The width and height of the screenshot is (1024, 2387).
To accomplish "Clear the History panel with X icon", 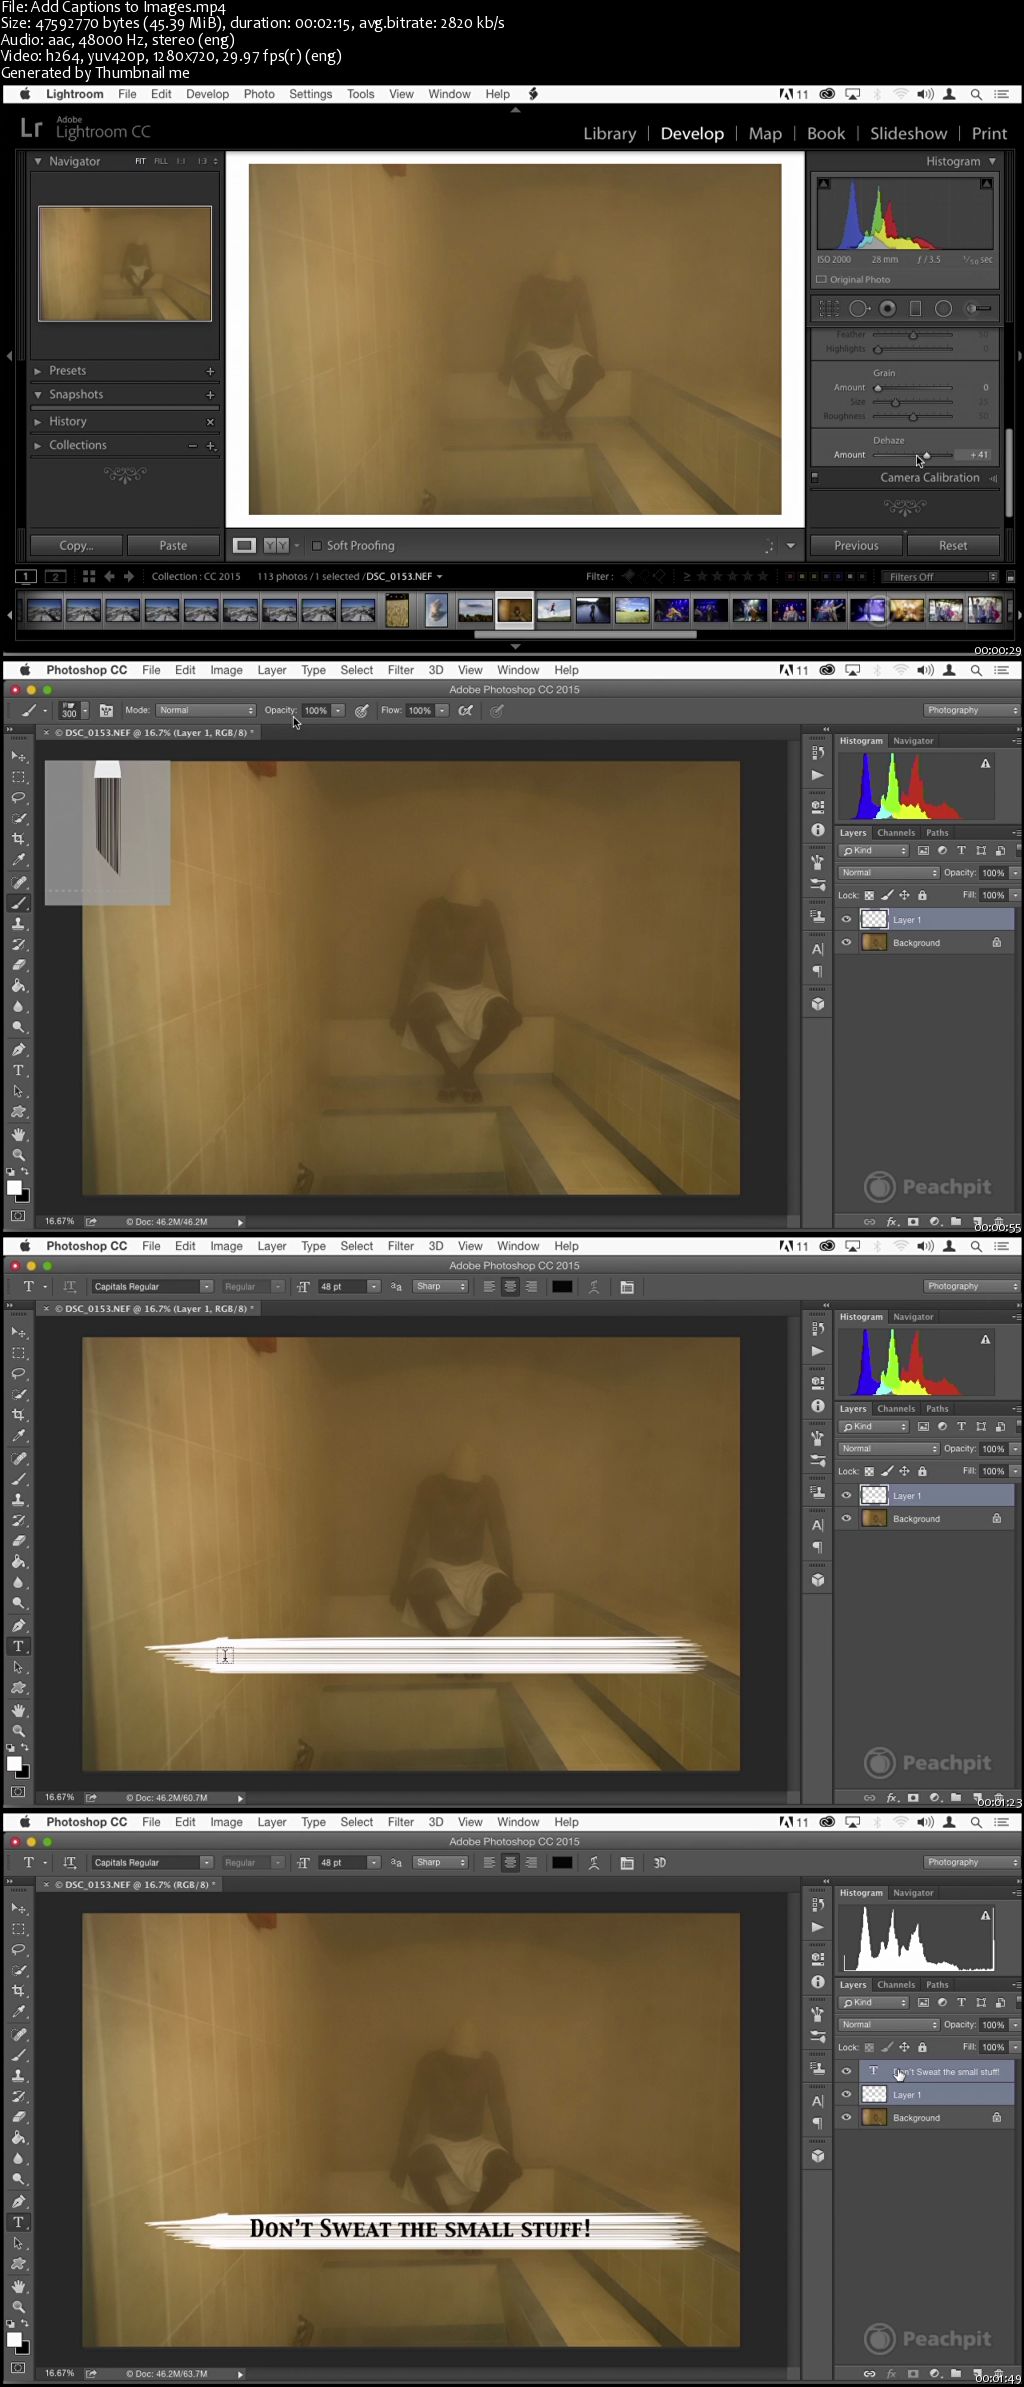I will pyautogui.click(x=210, y=422).
